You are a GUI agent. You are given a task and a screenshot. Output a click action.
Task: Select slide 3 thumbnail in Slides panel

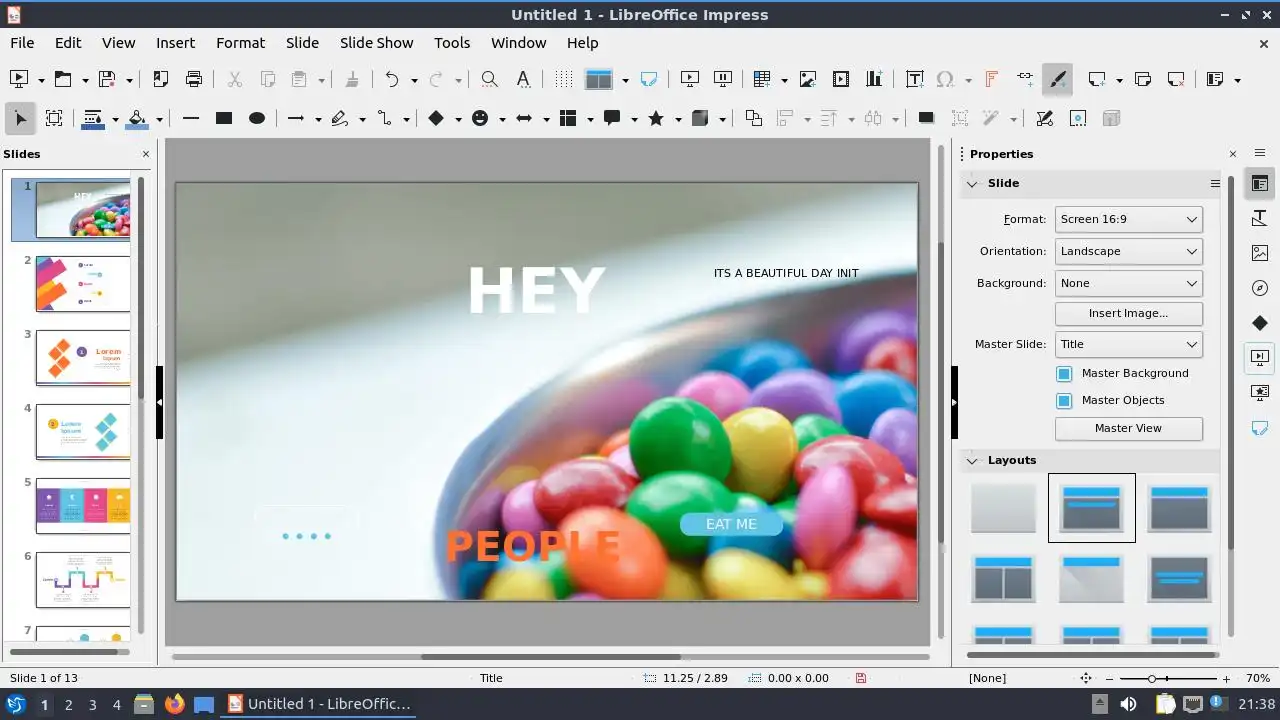(83, 357)
